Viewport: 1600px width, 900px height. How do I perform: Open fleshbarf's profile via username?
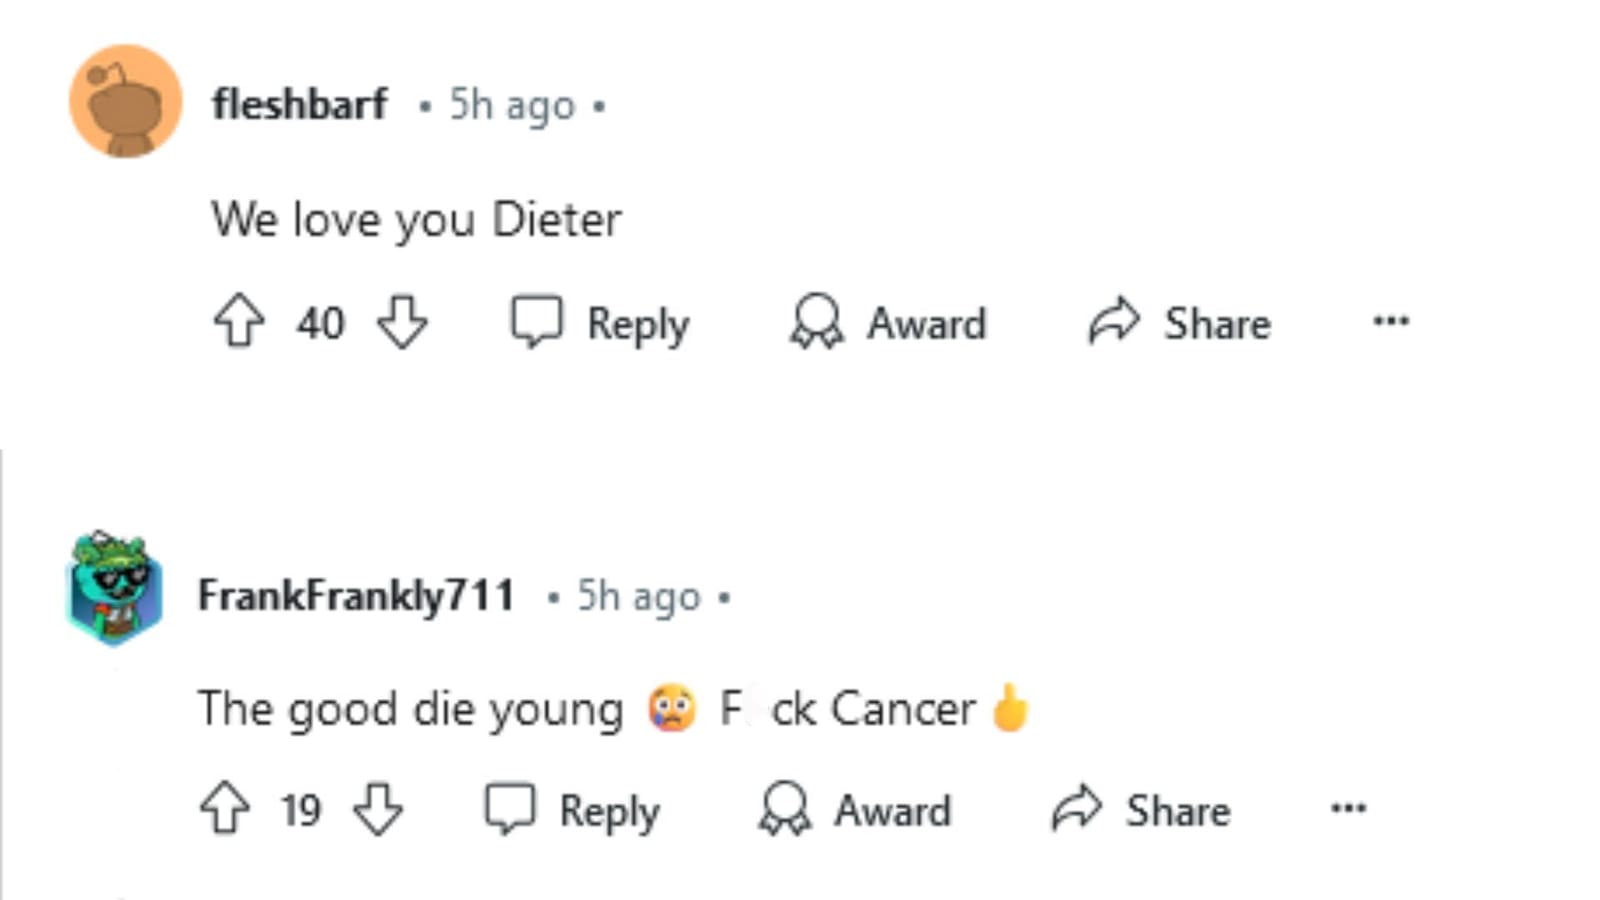(x=300, y=103)
